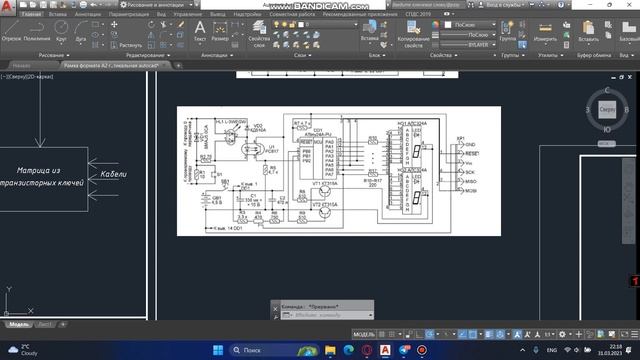Expand the Рисование panel
This screenshot has height=360, width=640.
point(54,55)
